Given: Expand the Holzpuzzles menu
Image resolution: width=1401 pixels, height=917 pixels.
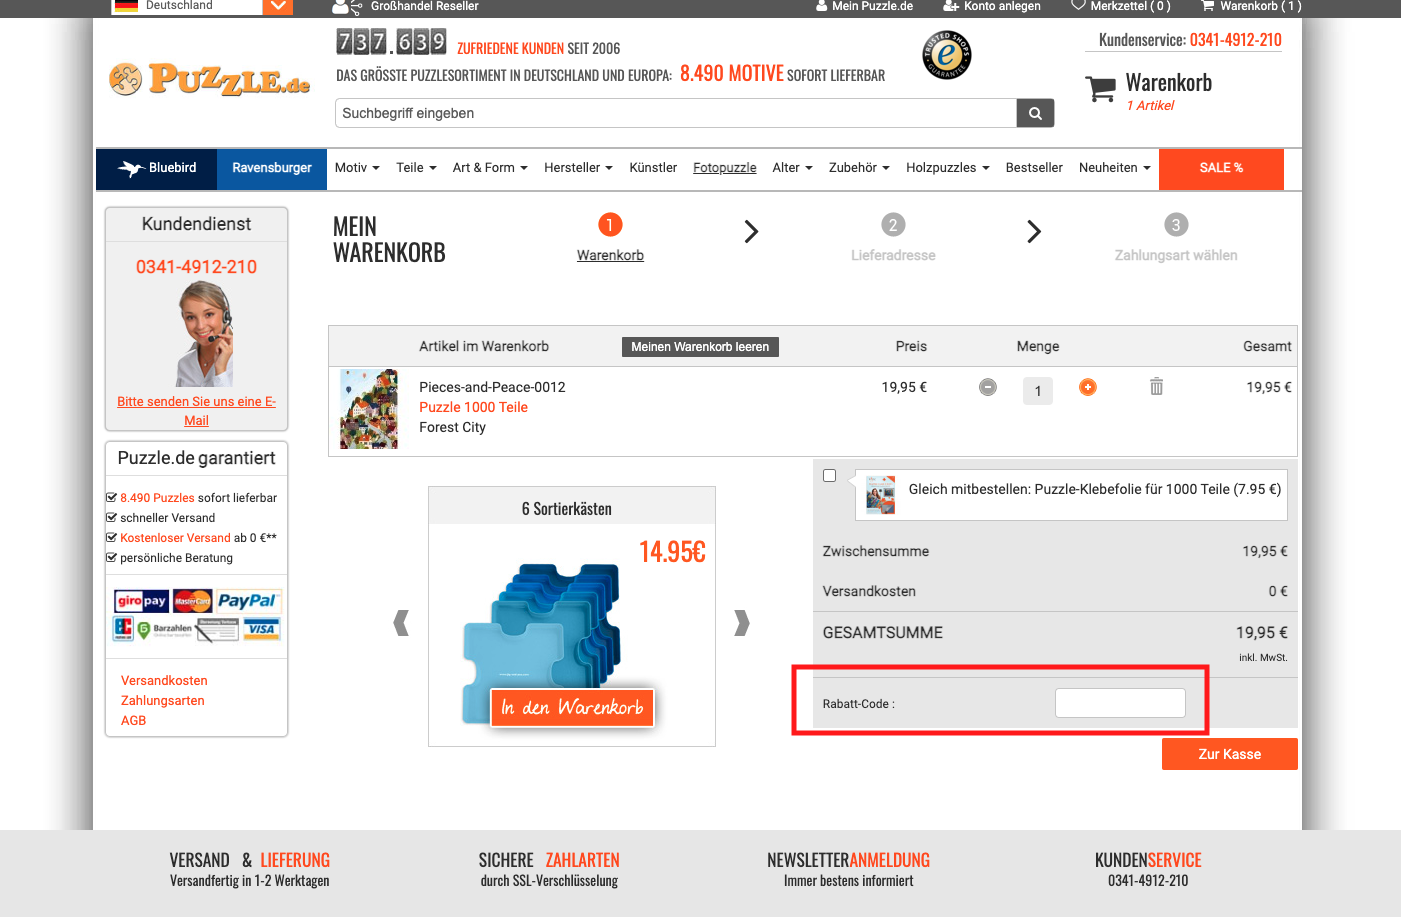Looking at the screenshot, I should tap(948, 168).
